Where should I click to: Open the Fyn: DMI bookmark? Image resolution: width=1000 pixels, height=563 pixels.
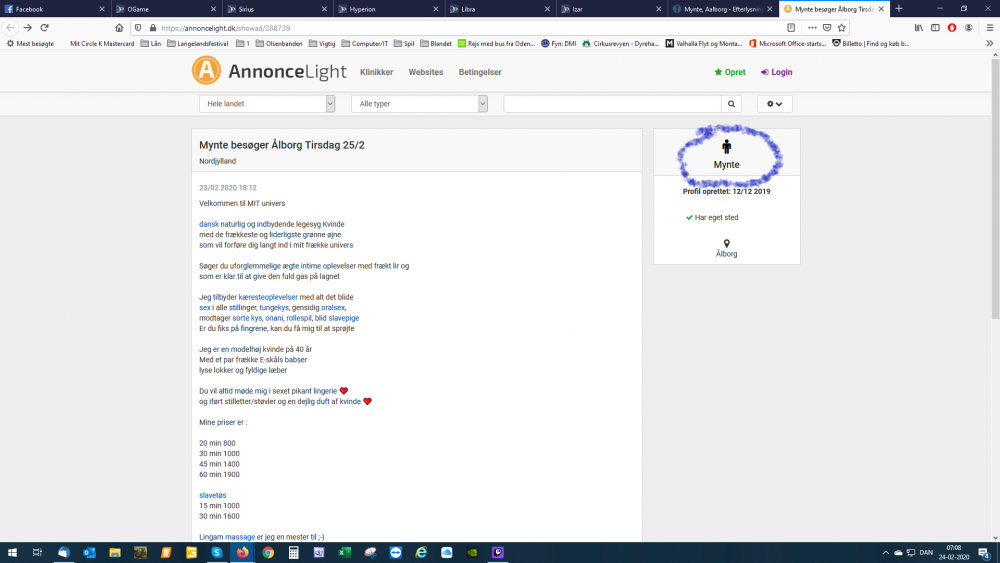(558, 43)
